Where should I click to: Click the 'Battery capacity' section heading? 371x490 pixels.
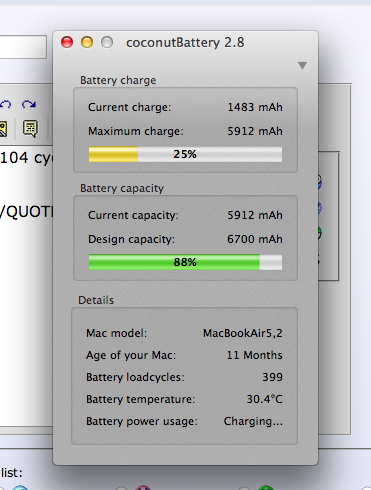(122, 188)
